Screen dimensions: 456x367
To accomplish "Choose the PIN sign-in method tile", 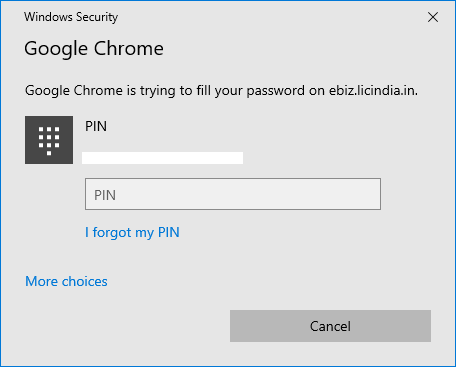I will pos(49,140).
